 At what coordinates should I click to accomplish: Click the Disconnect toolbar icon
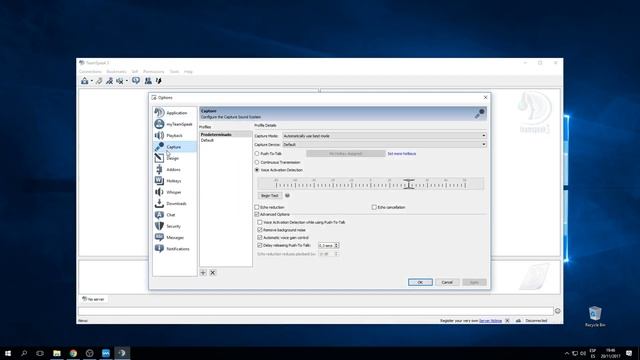99,81
